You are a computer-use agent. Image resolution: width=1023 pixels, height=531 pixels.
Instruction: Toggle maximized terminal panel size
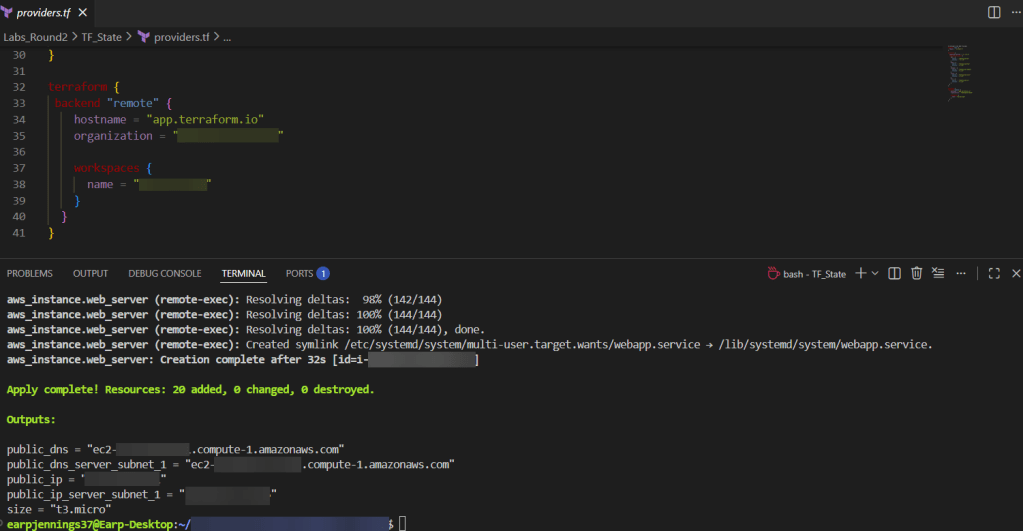(x=994, y=273)
